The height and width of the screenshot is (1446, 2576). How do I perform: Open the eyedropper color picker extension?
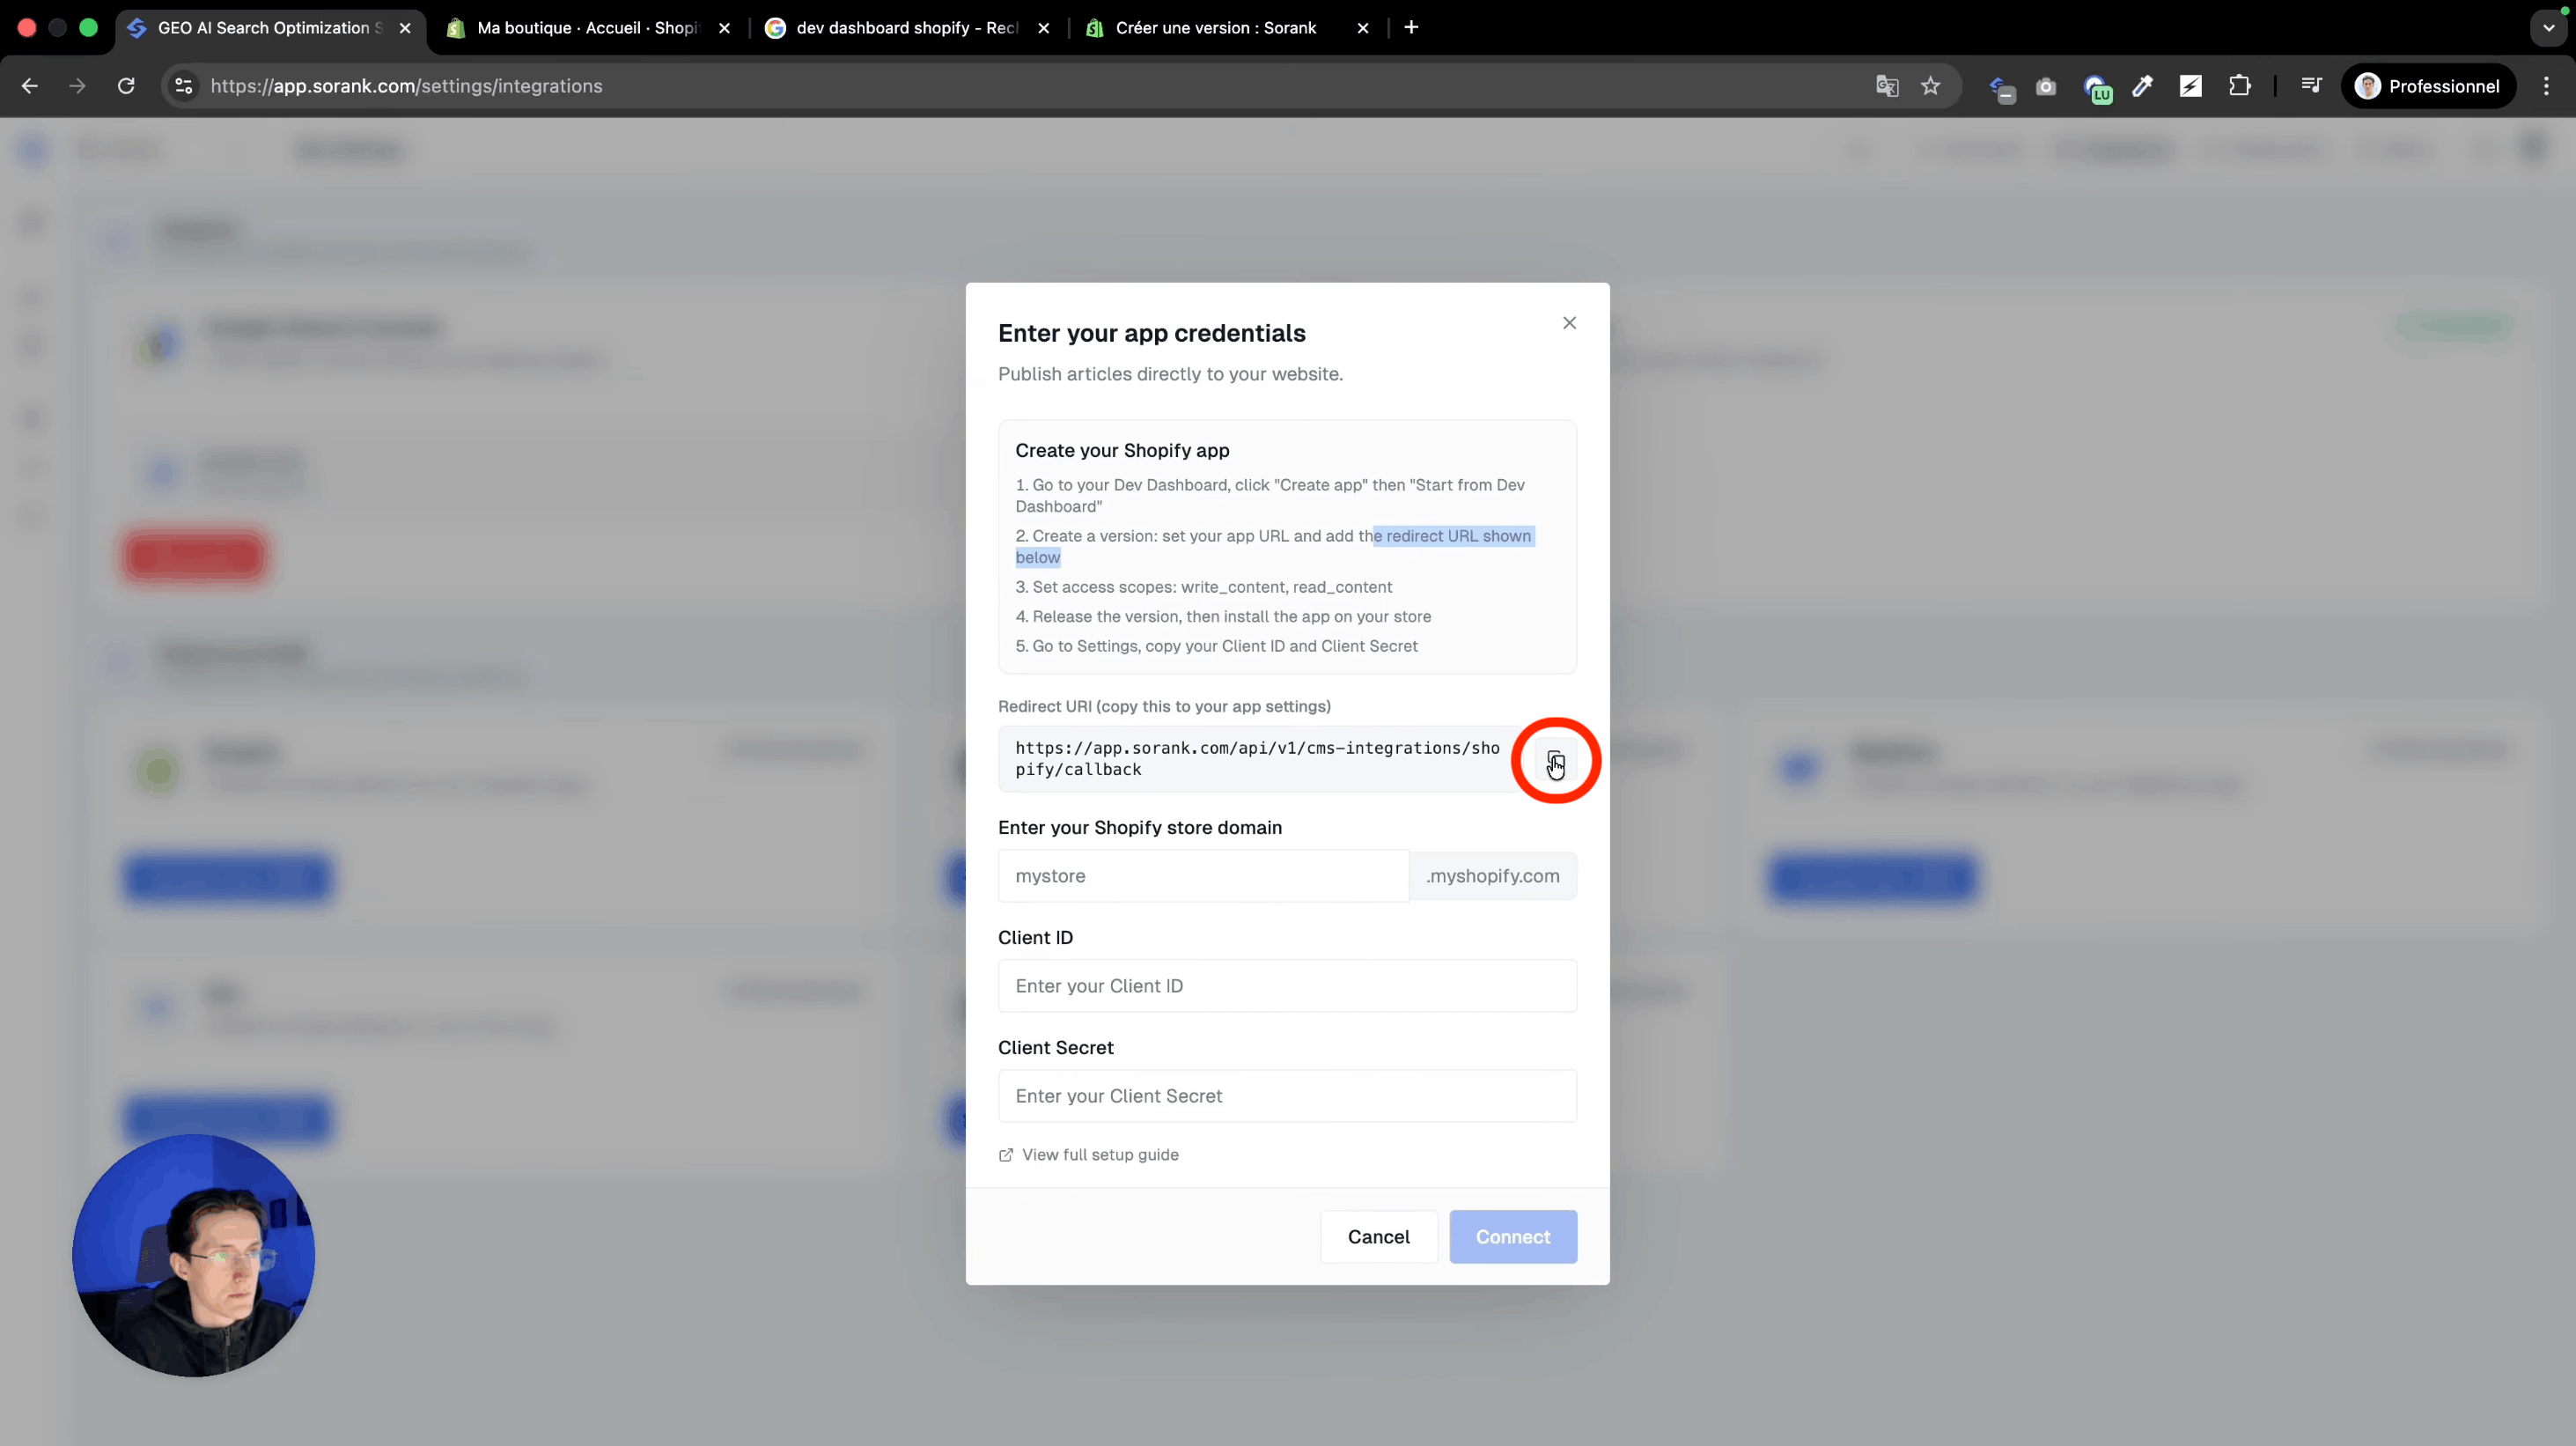[x=2142, y=86]
